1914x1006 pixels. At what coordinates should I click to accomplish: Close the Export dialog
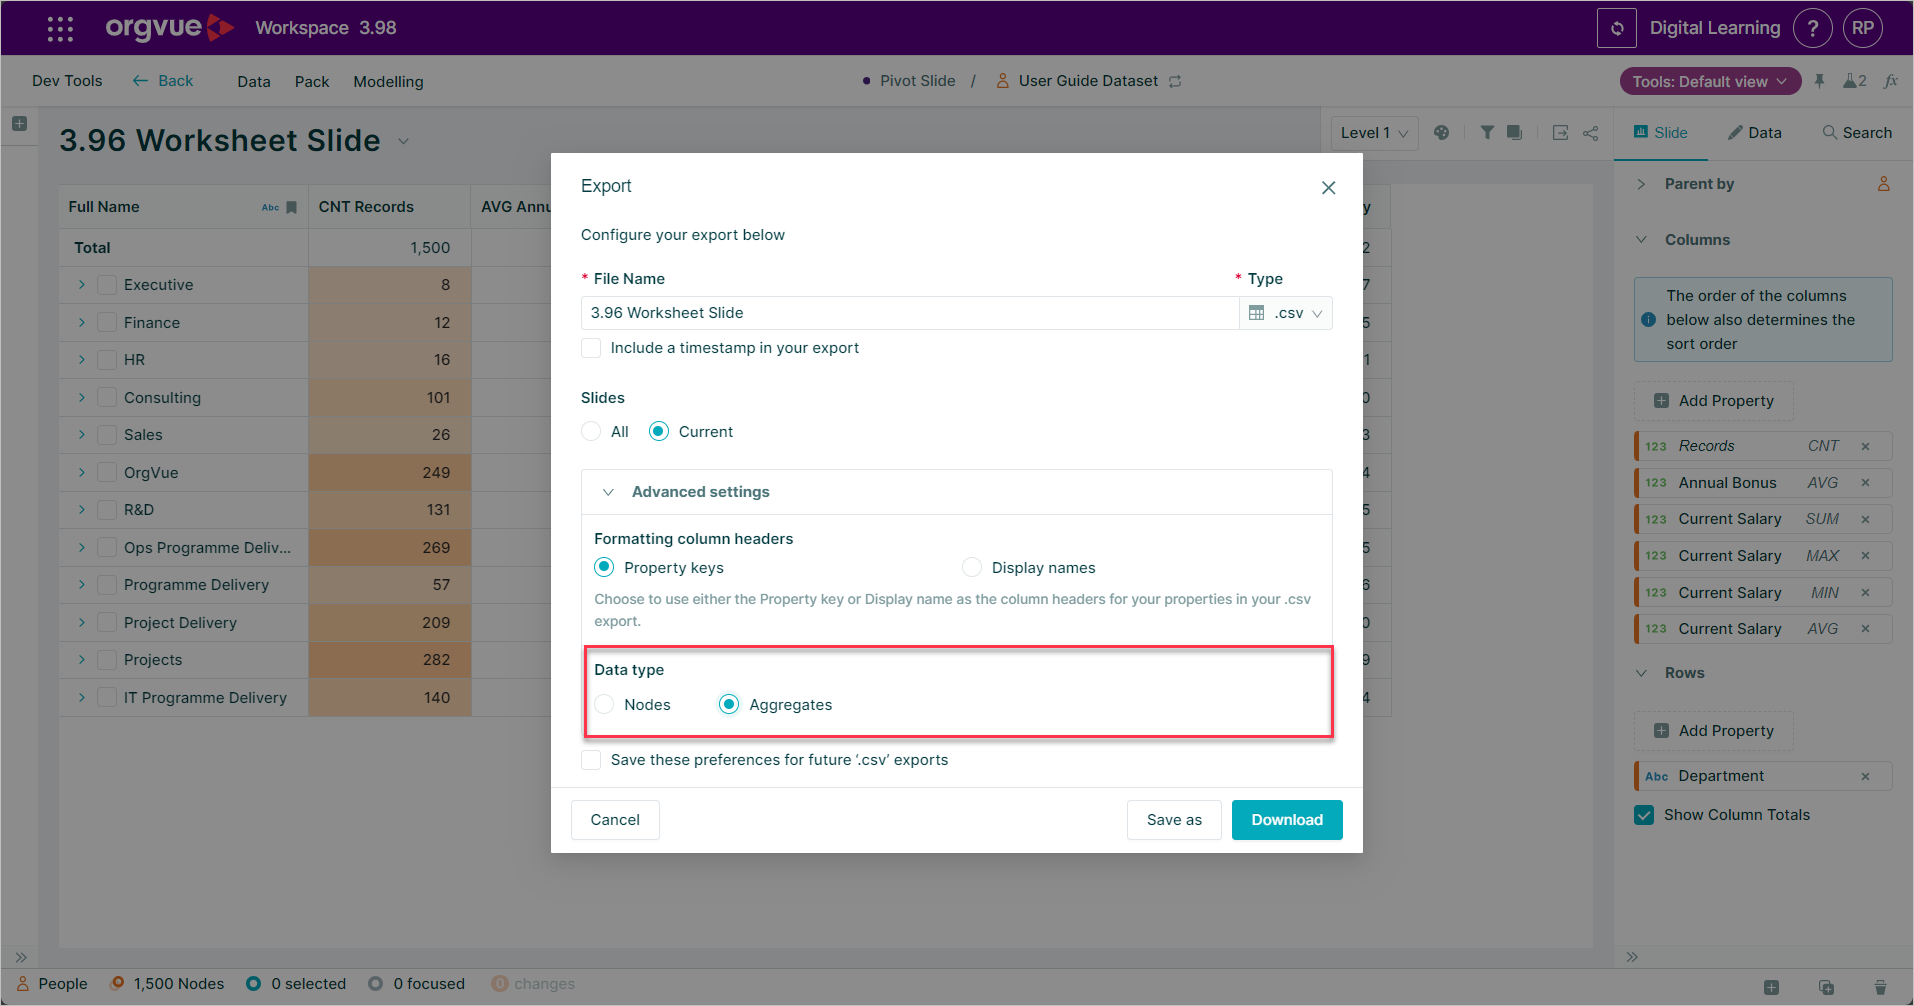(x=1328, y=187)
